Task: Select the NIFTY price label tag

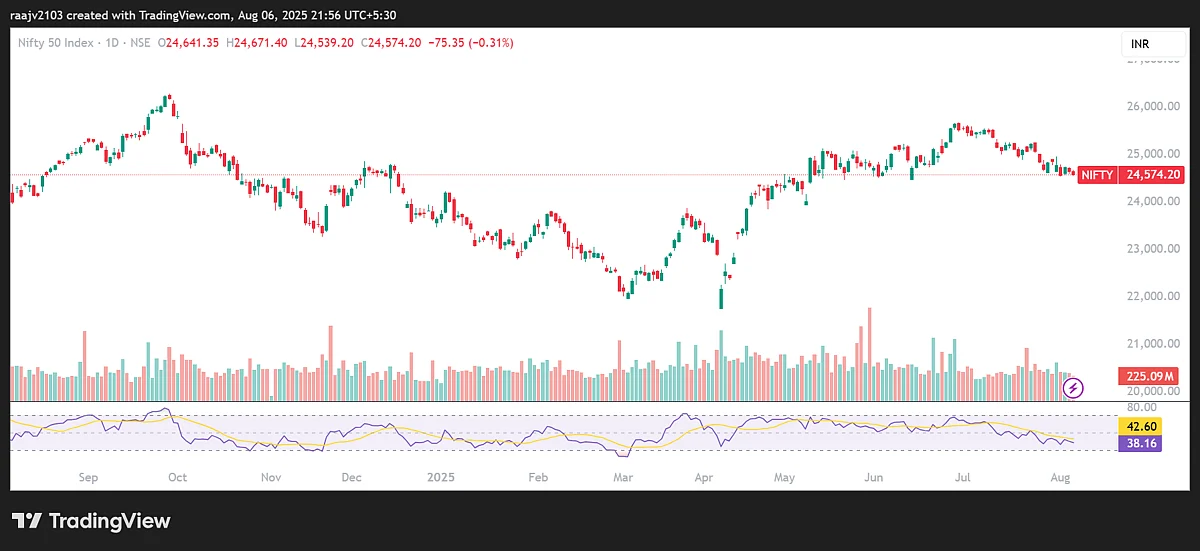Action: click(1097, 174)
